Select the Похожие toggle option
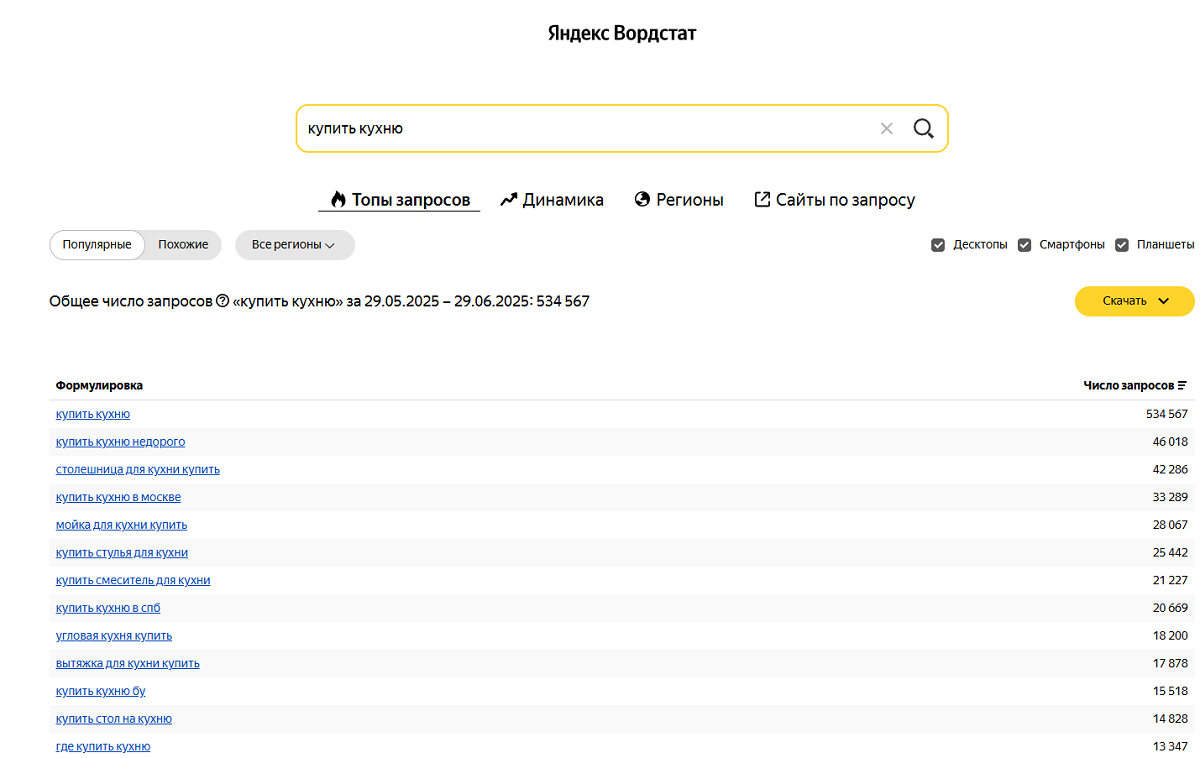Screen dimensions: 1200x758 tap(183, 245)
